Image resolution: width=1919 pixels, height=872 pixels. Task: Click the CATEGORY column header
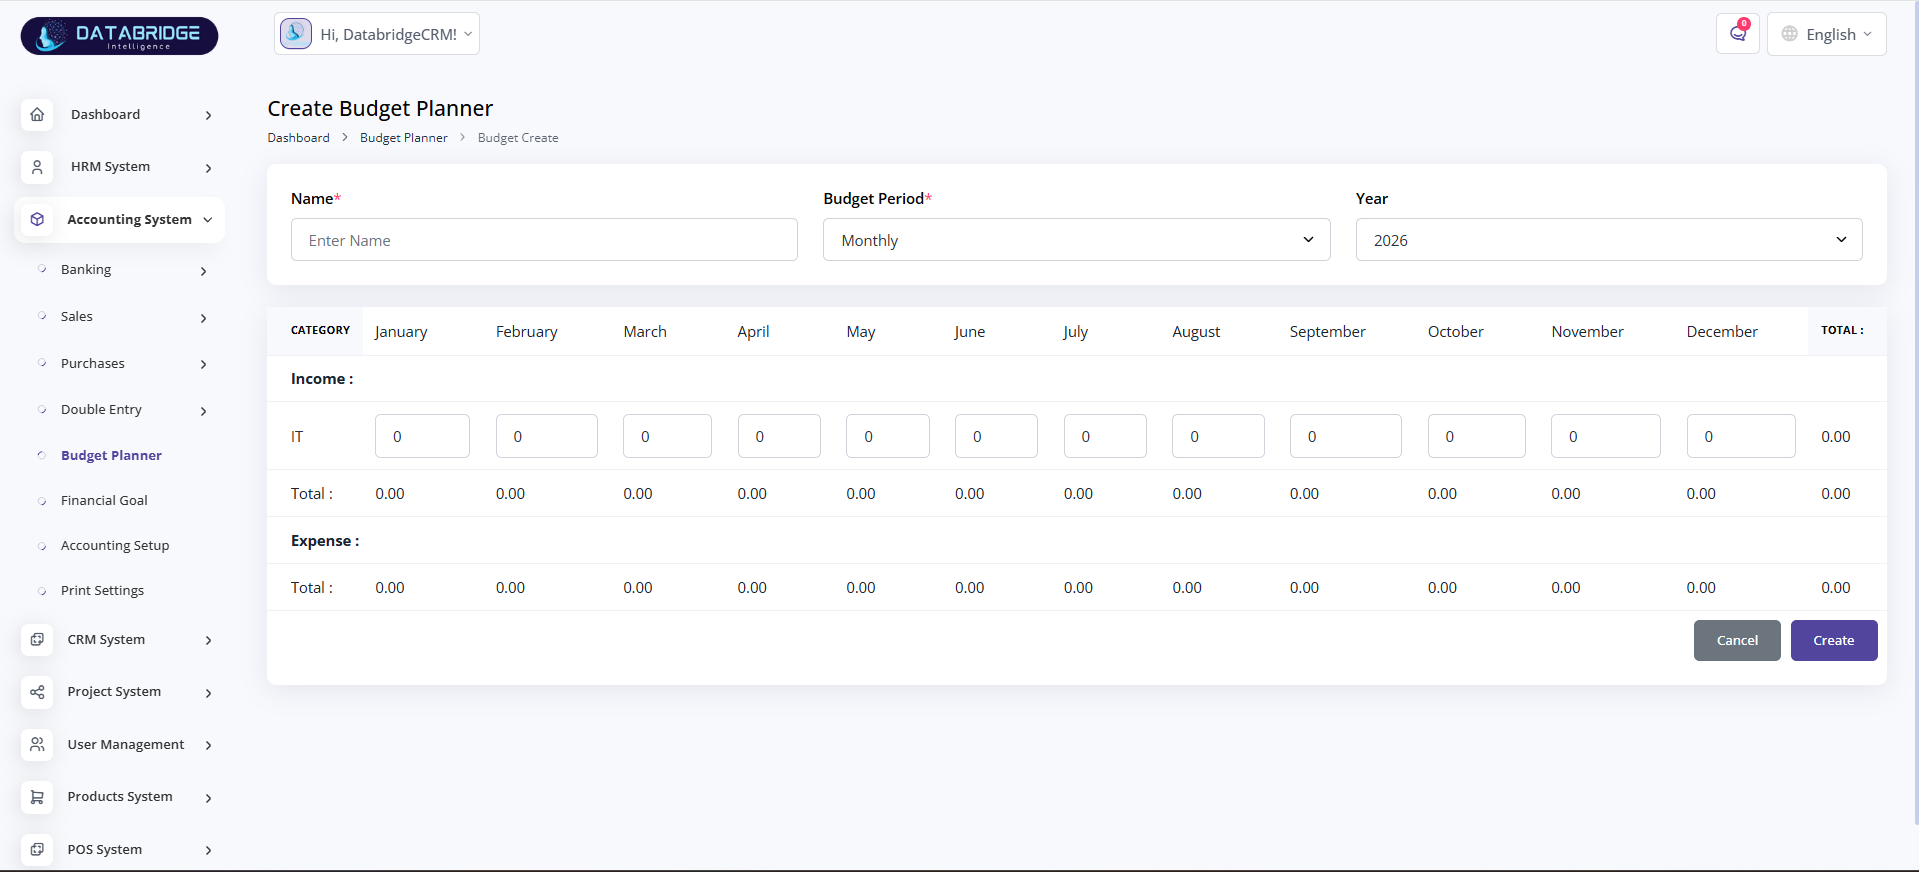(x=320, y=330)
